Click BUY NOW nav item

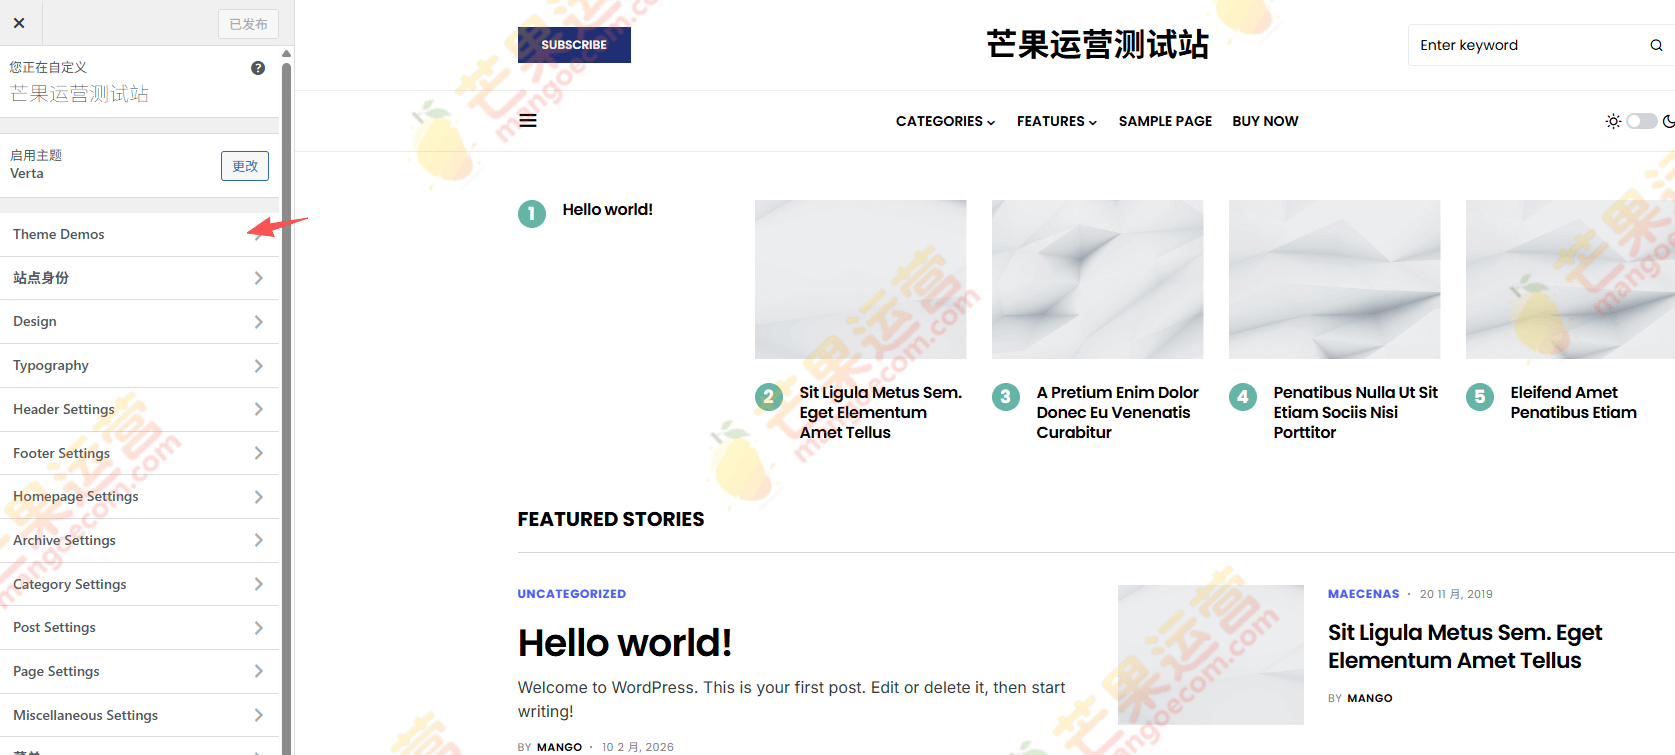(x=1265, y=121)
